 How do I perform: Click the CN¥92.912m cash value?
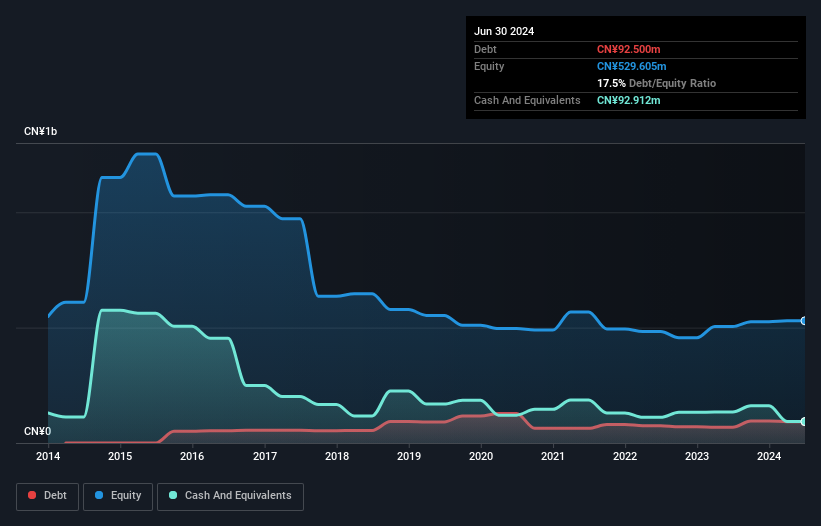[628, 100]
